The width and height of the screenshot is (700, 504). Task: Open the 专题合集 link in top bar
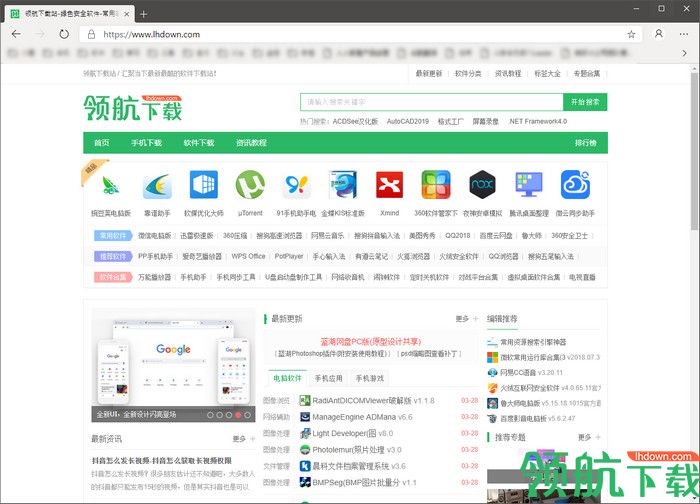pyautogui.click(x=587, y=74)
